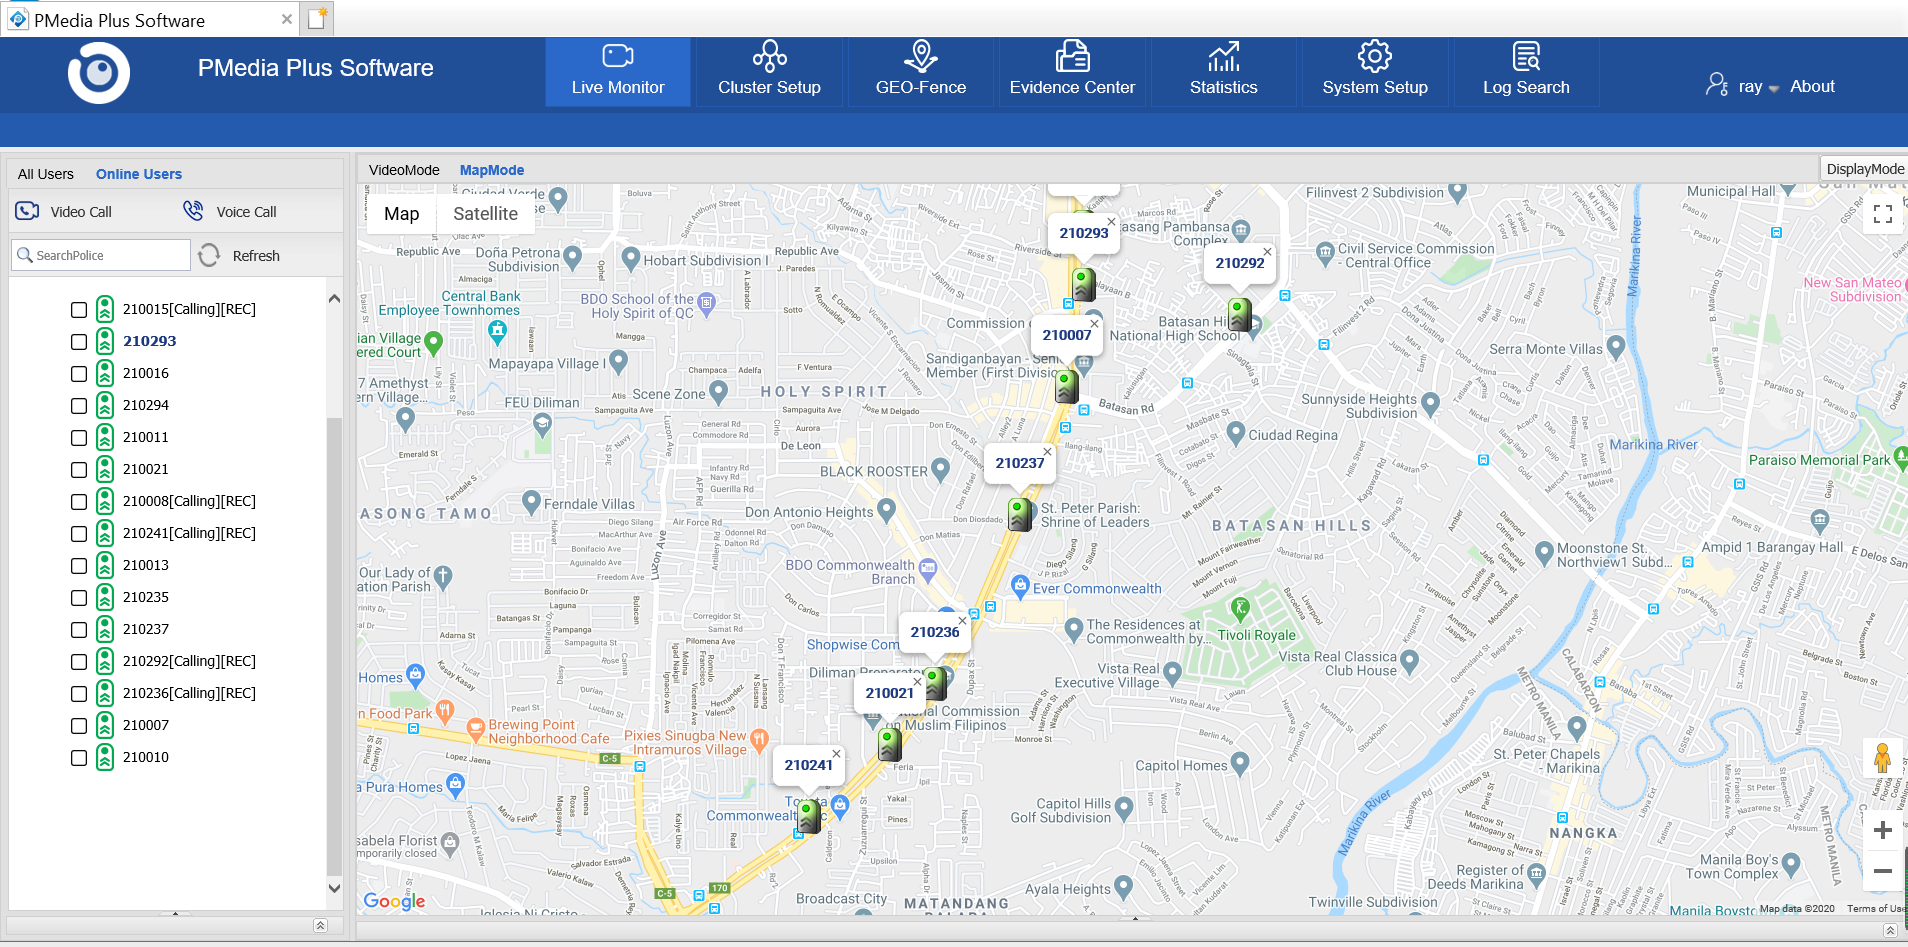Viewport: 1908px width, 947px height.
Task: Switch the map to Satellite view
Action: pyautogui.click(x=485, y=214)
